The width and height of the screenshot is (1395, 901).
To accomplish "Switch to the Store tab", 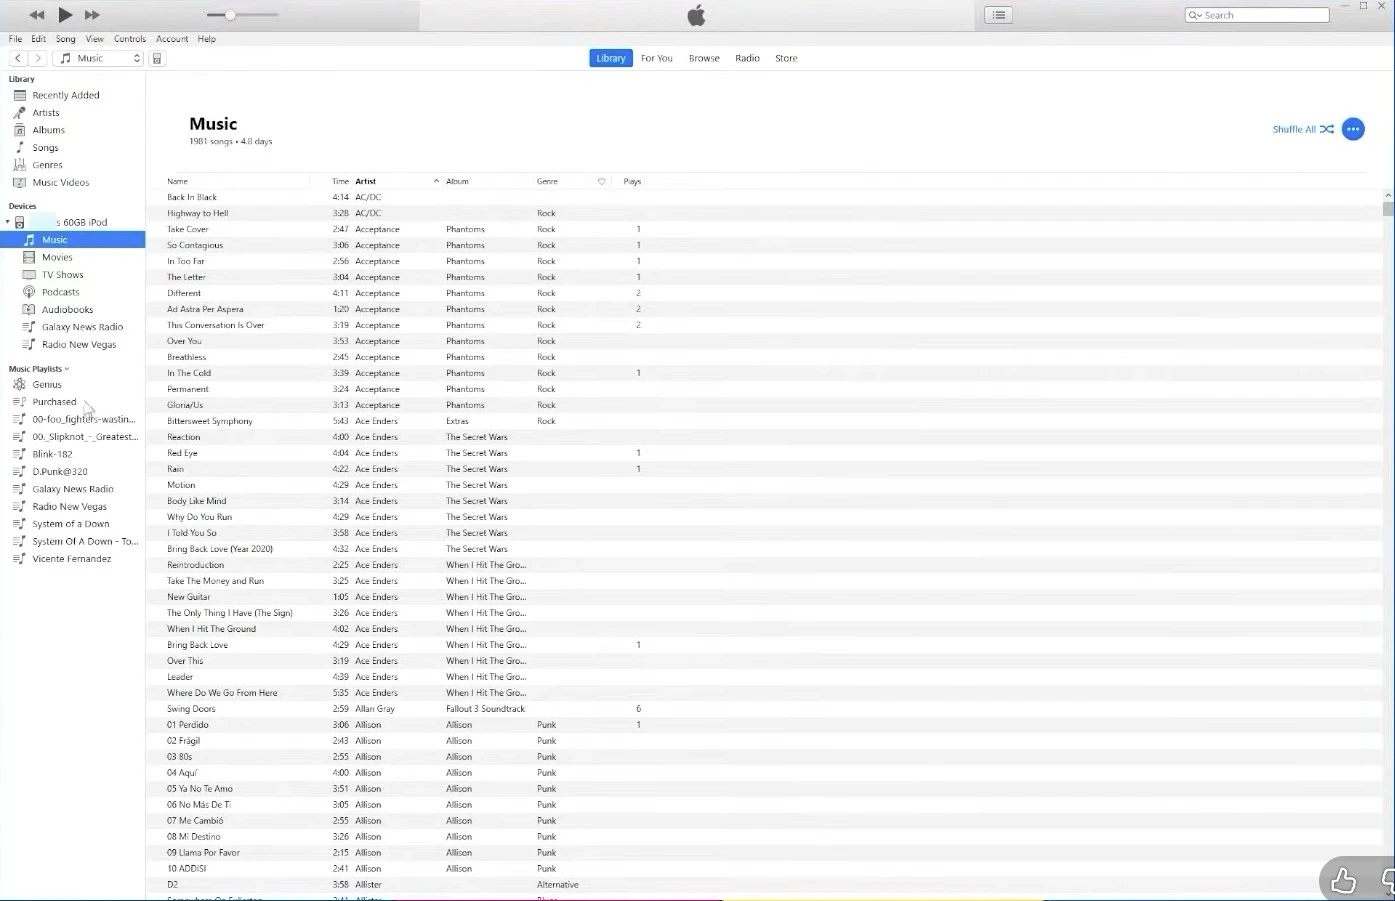I will point(786,58).
